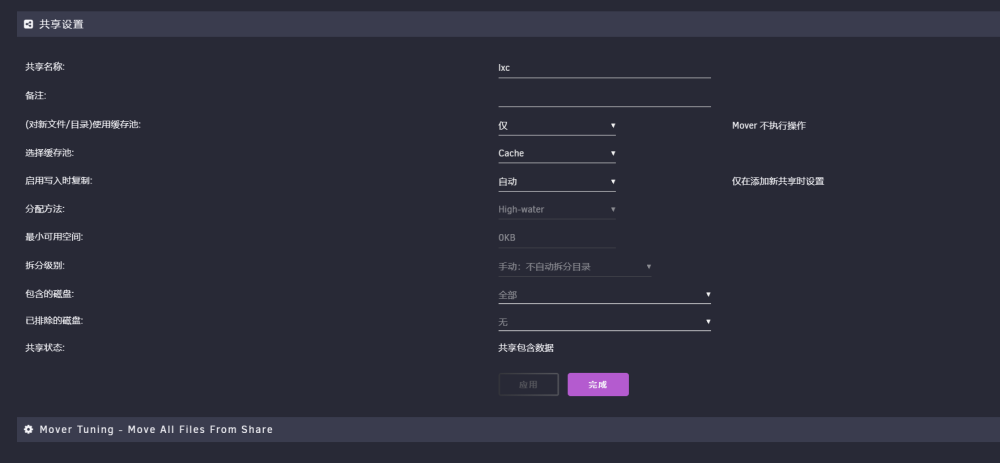
Task: Click the gear icon beside Mover Tuning
Action: coord(28,429)
